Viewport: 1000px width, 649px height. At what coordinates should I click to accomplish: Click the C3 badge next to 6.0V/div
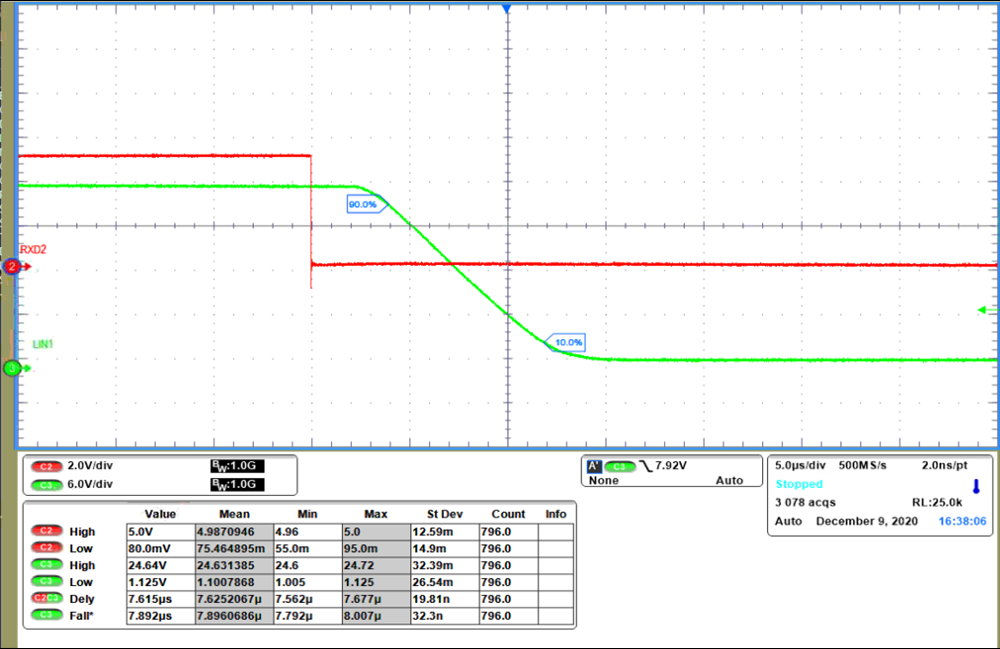click(46, 484)
